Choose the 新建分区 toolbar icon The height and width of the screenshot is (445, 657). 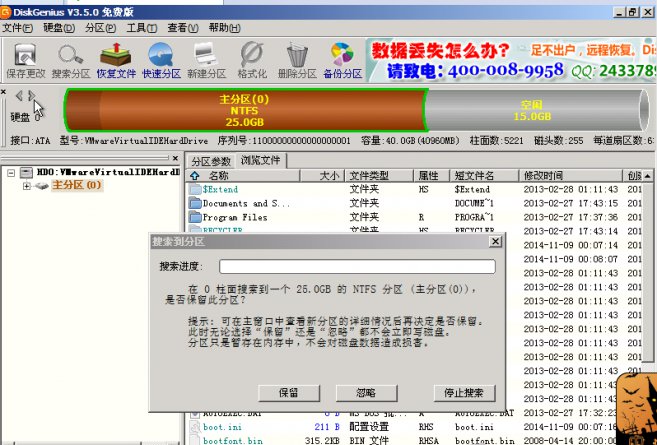206,60
